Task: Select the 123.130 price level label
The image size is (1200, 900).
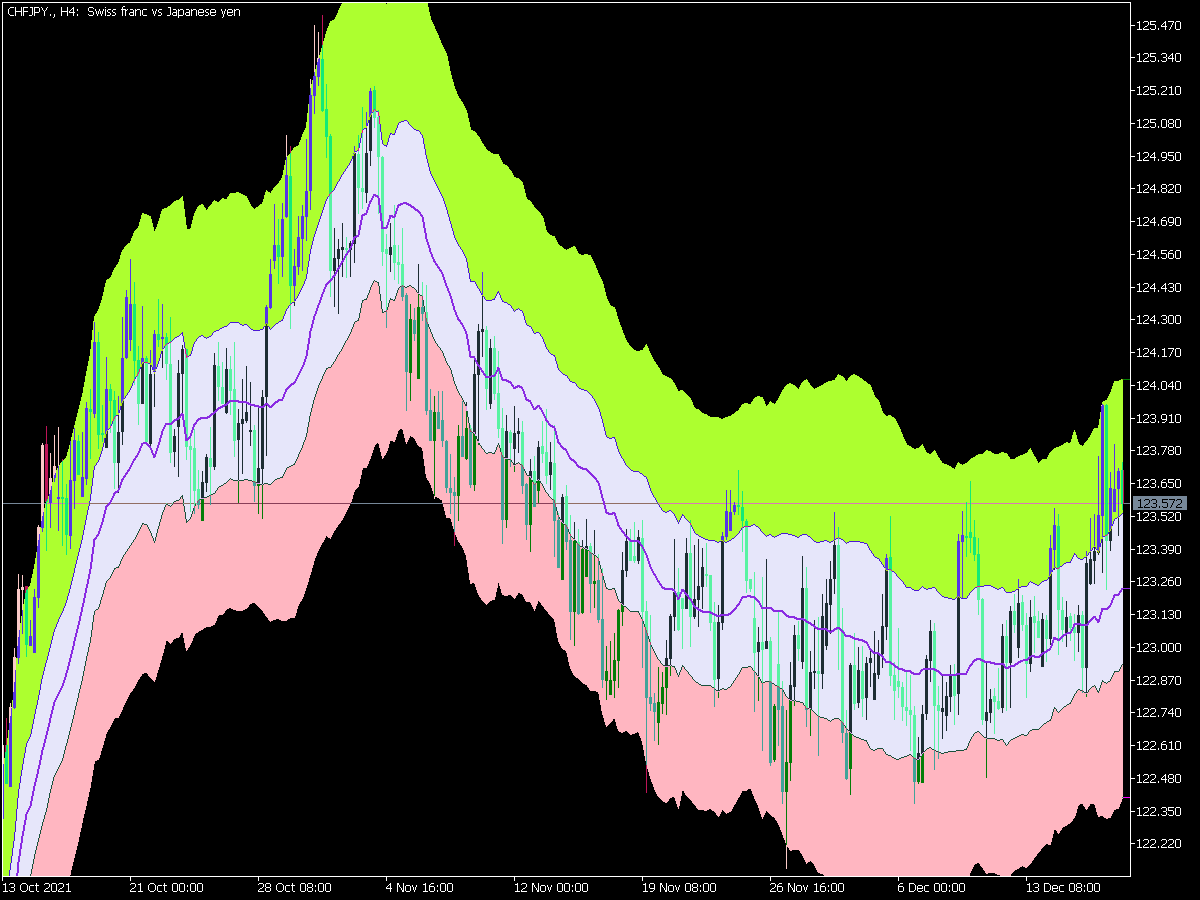Action: pyautogui.click(x=1160, y=614)
